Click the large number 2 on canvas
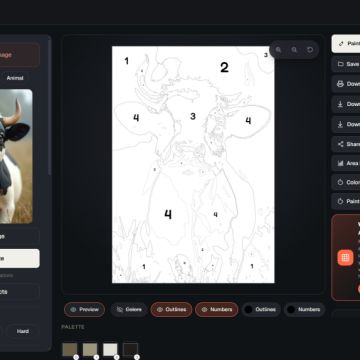Screen dimensions: 360x360 (x=224, y=68)
